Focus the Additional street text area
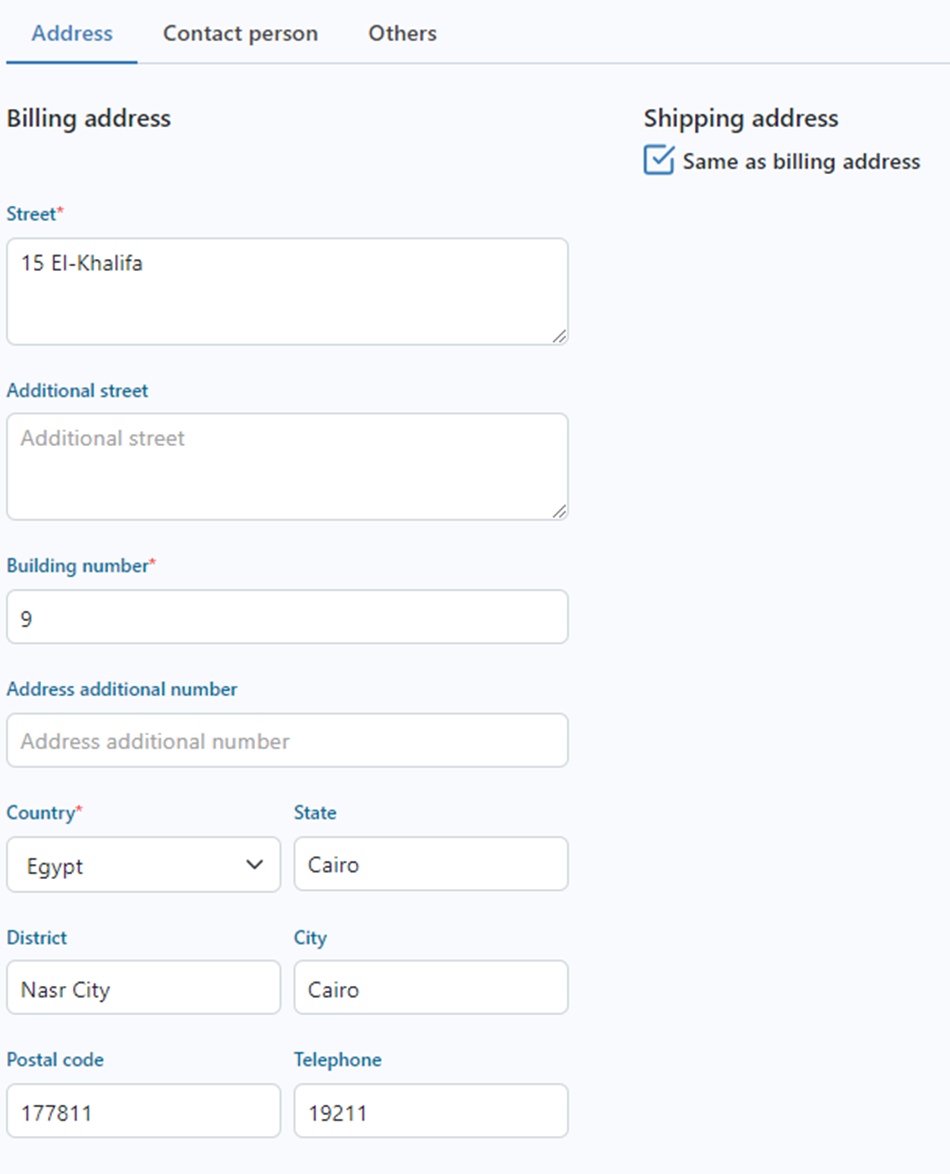 [287, 466]
